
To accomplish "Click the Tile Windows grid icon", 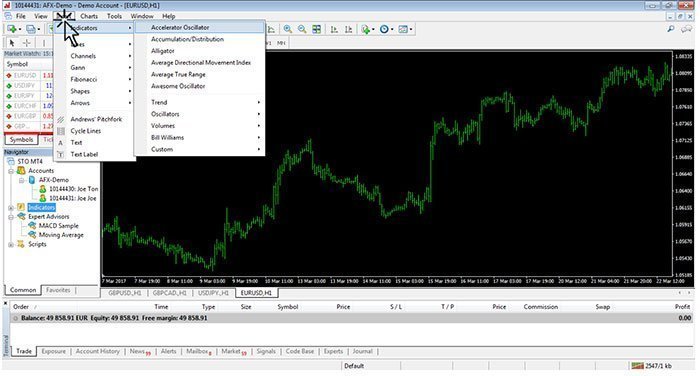I will tap(317, 29).
